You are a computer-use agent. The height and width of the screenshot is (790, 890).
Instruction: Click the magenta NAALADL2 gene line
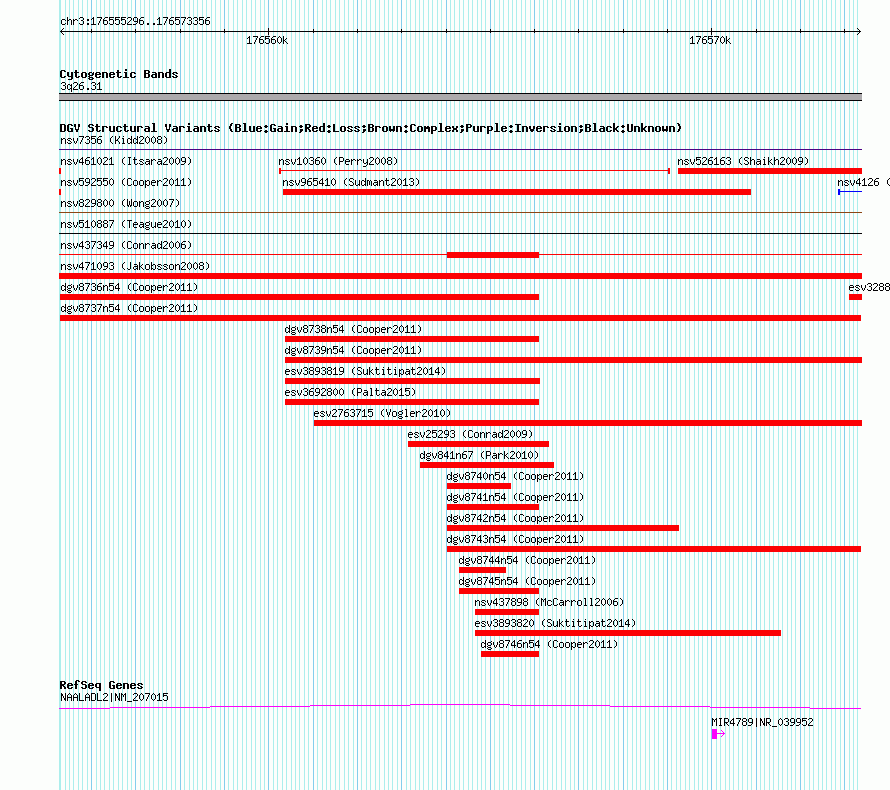pyautogui.click(x=460, y=707)
